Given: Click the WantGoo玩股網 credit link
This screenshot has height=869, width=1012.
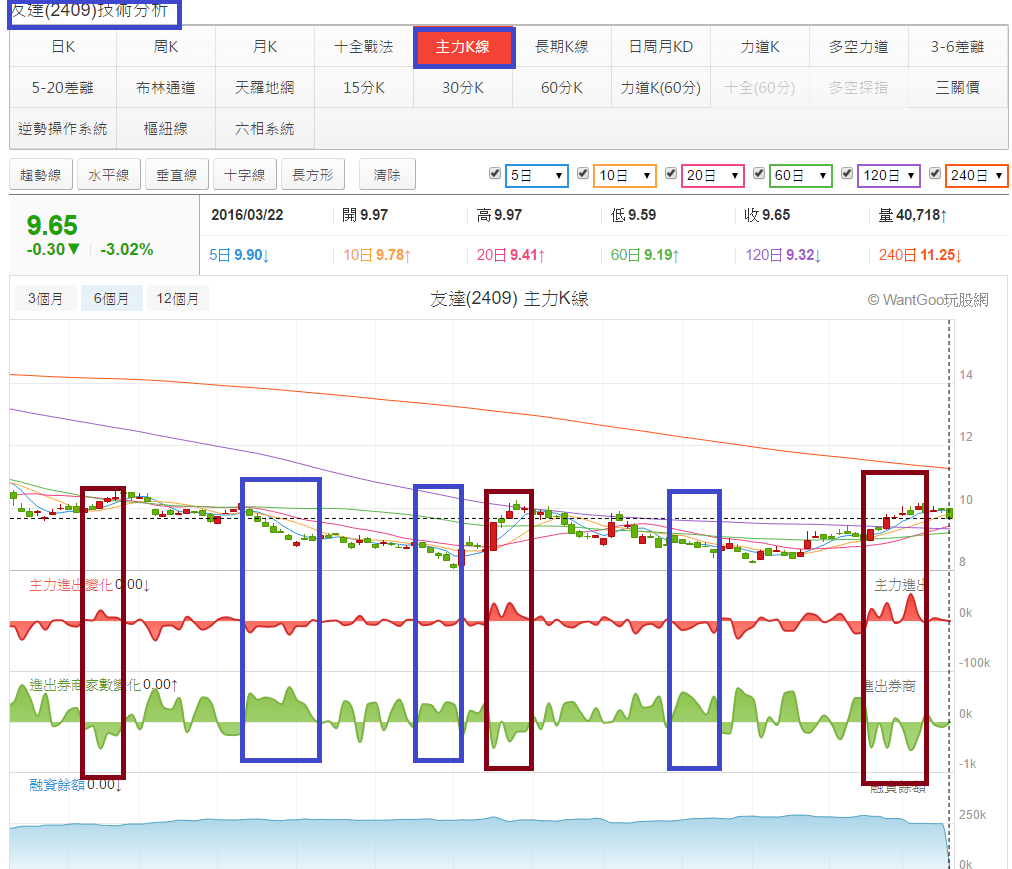Looking at the screenshot, I should click(927, 299).
